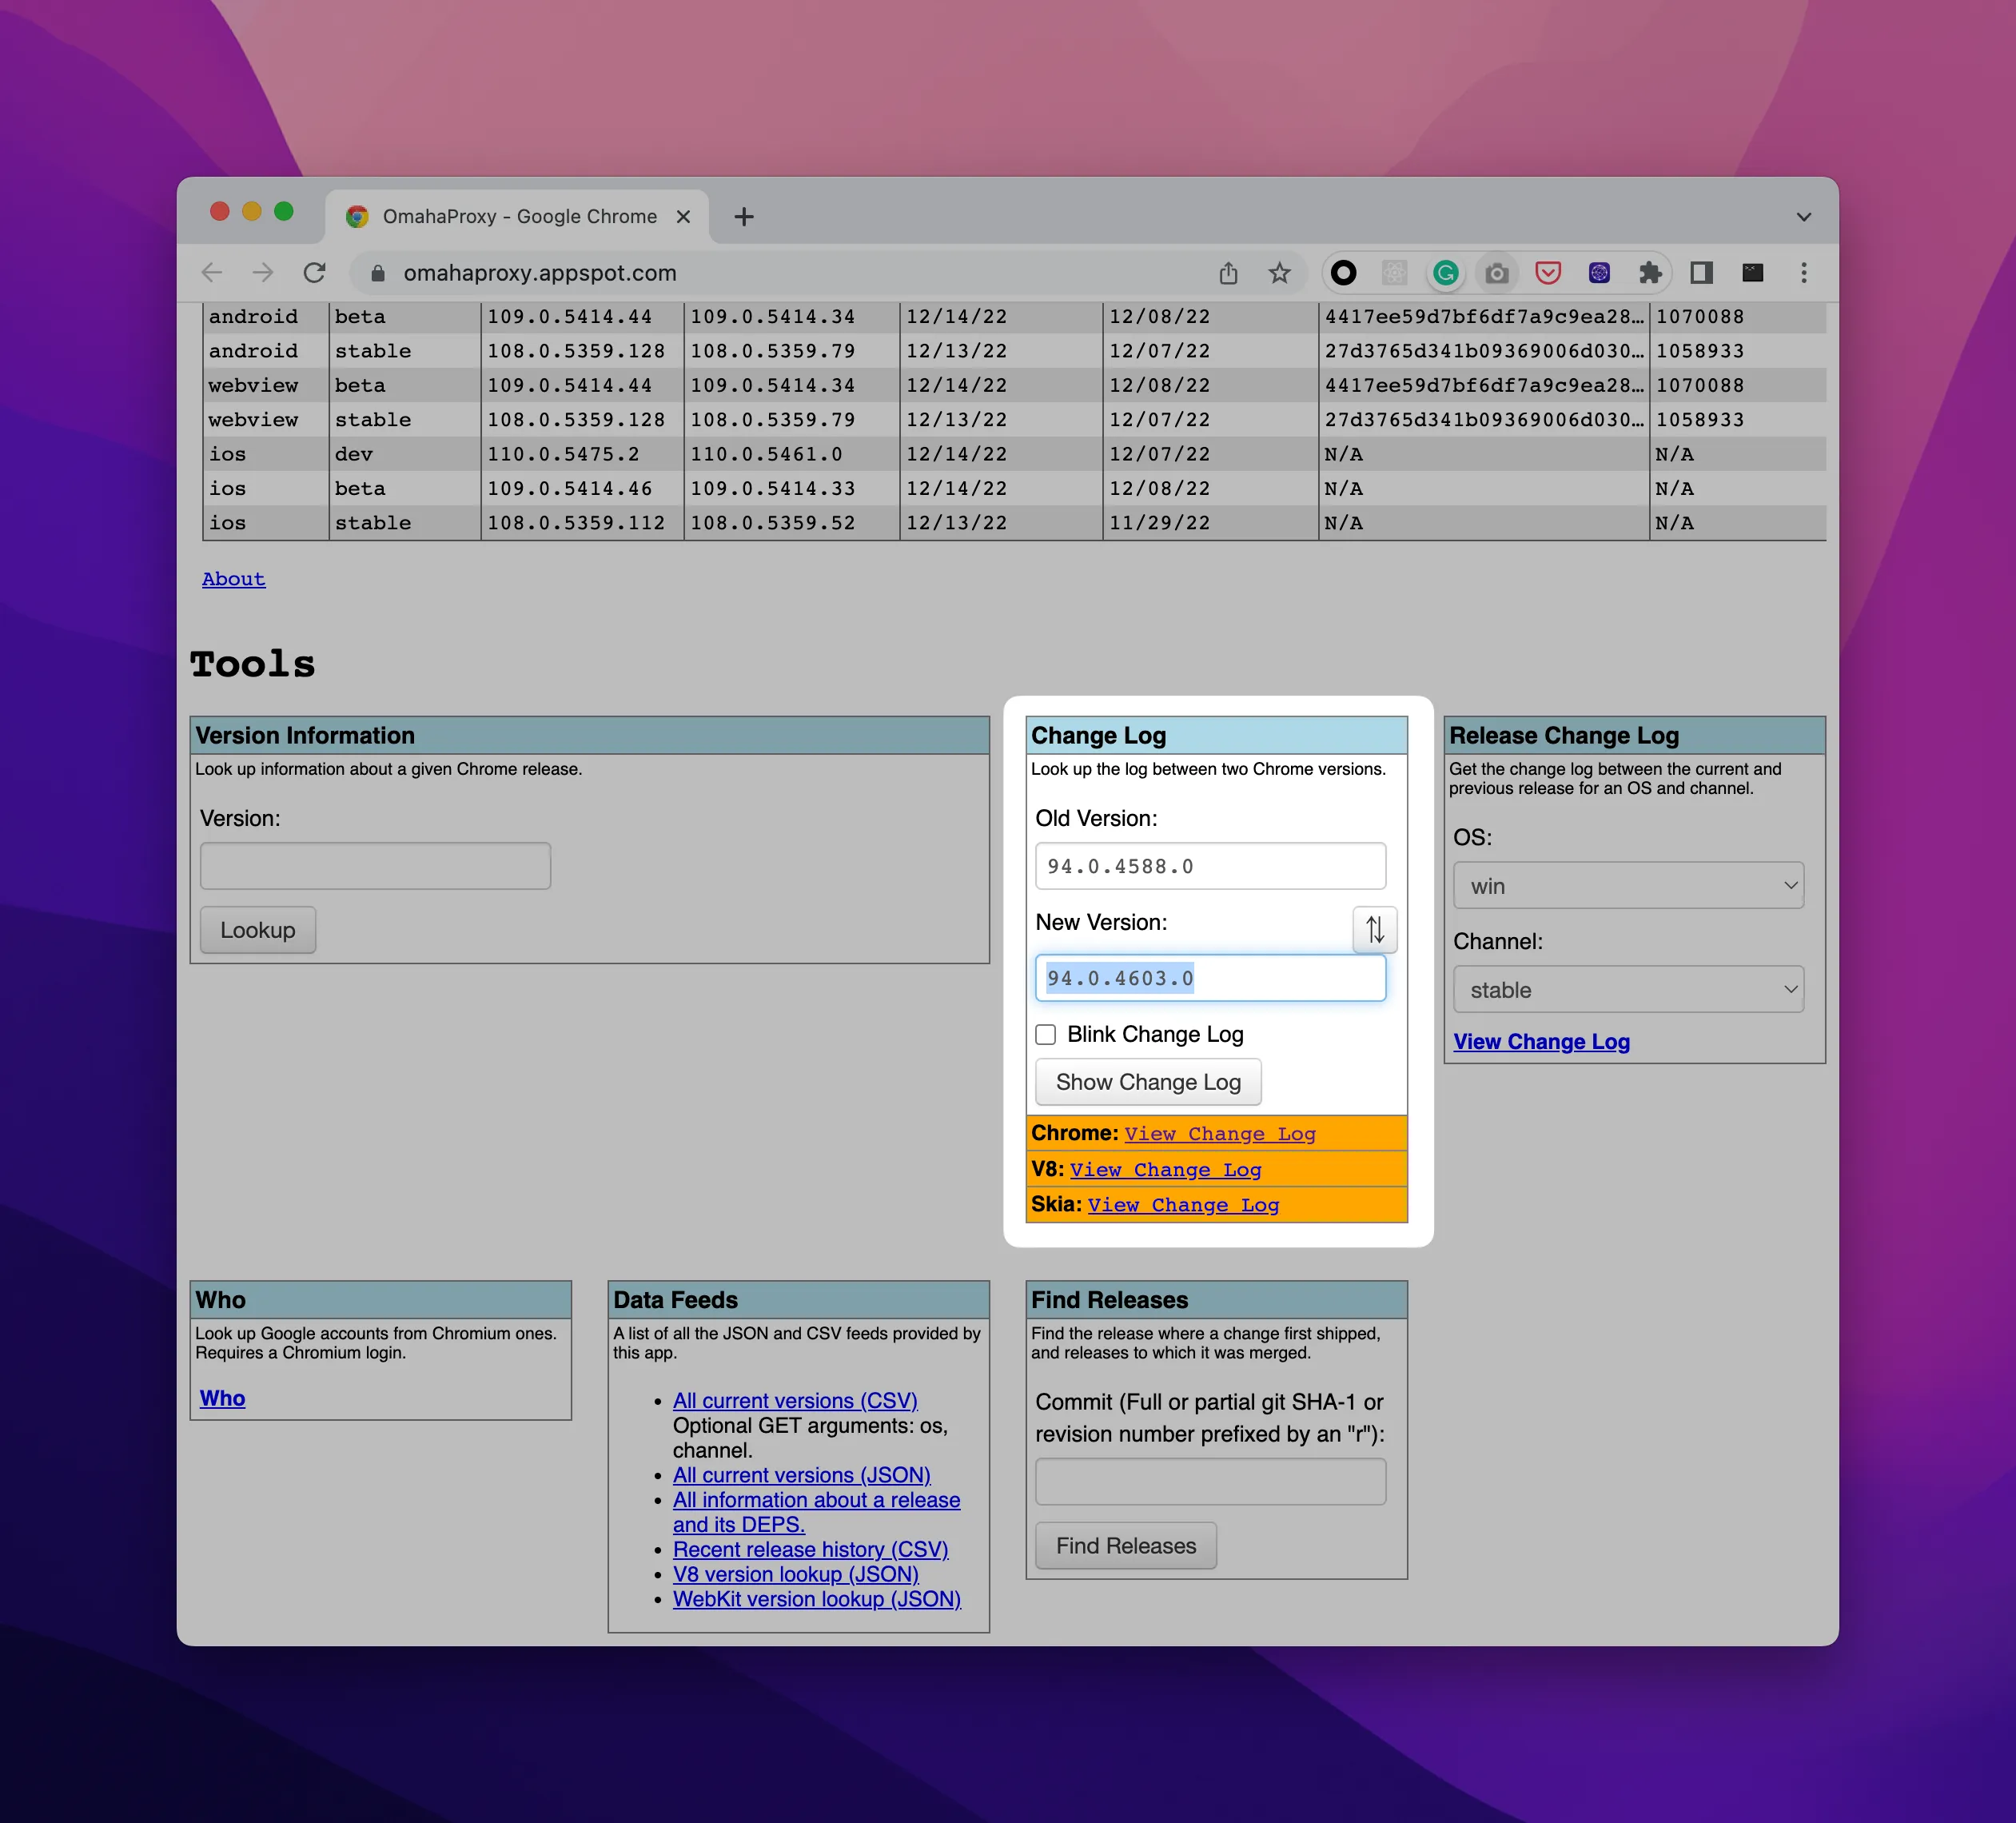The height and width of the screenshot is (1823, 2016).
Task: Click the reload/refresh page icon
Action: pos(316,272)
